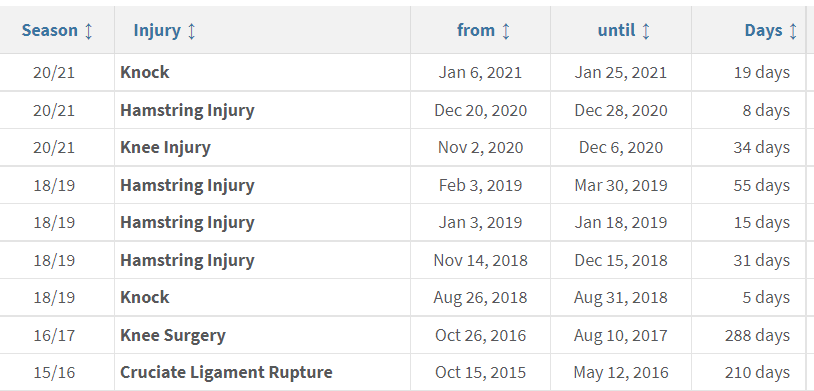Sort table by Season header text
The image size is (814, 391).
[50, 31]
